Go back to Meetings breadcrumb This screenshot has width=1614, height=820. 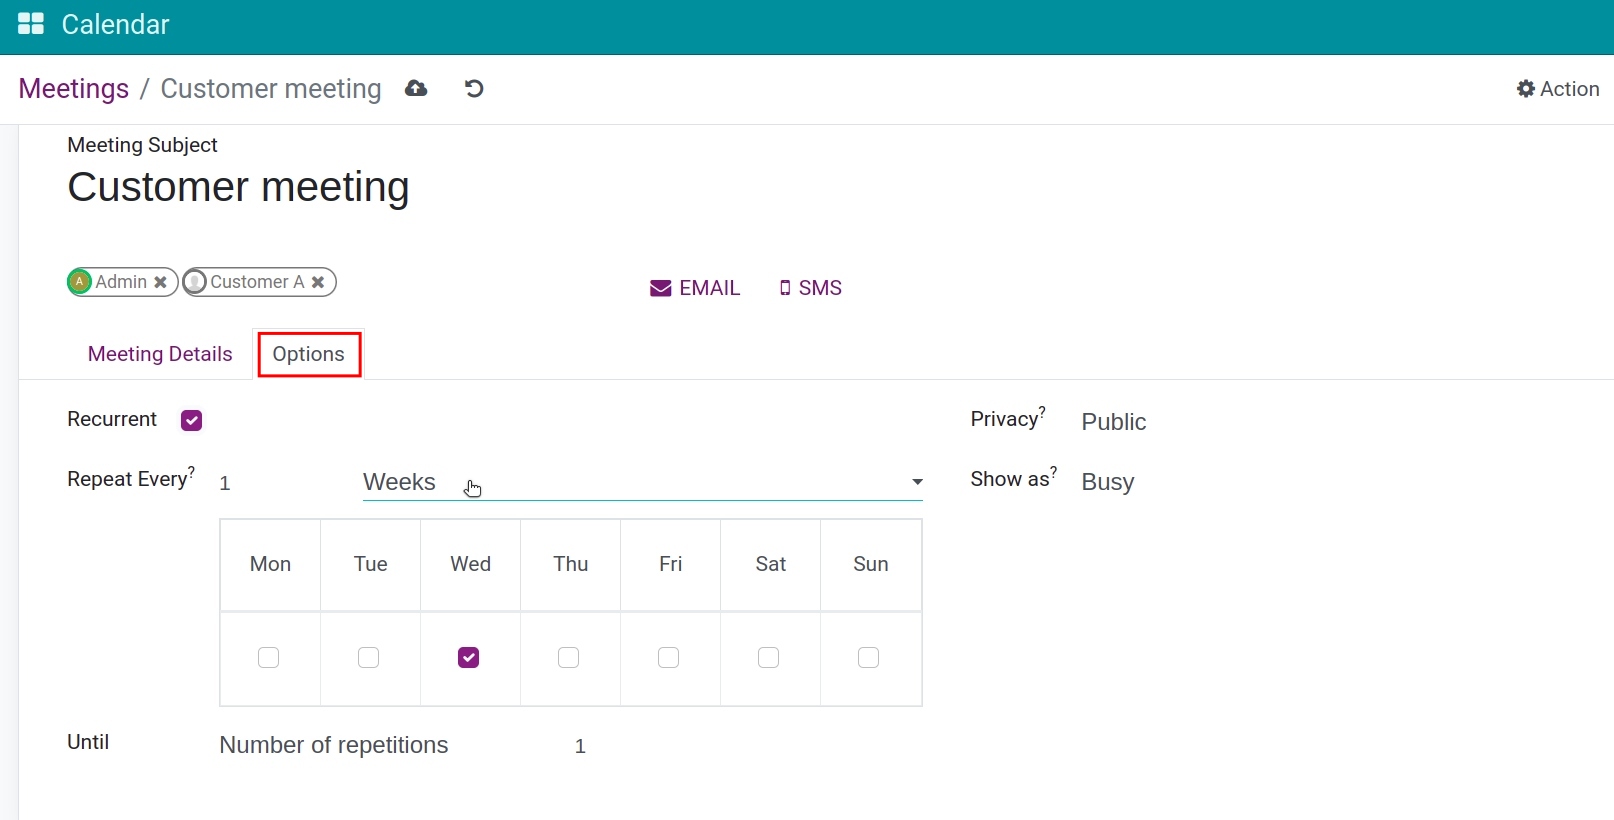pyautogui.click(x=74, y=89)
